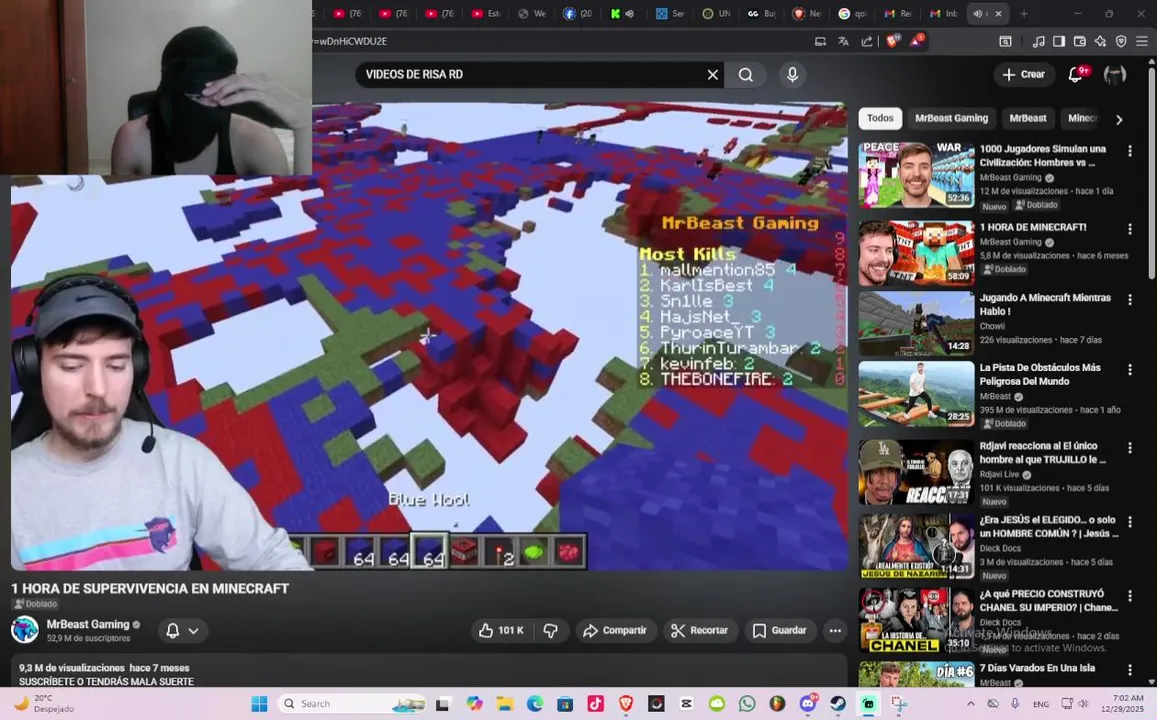
Task: Open WhatsApp from the taskbar
Action: pos(747,703)
